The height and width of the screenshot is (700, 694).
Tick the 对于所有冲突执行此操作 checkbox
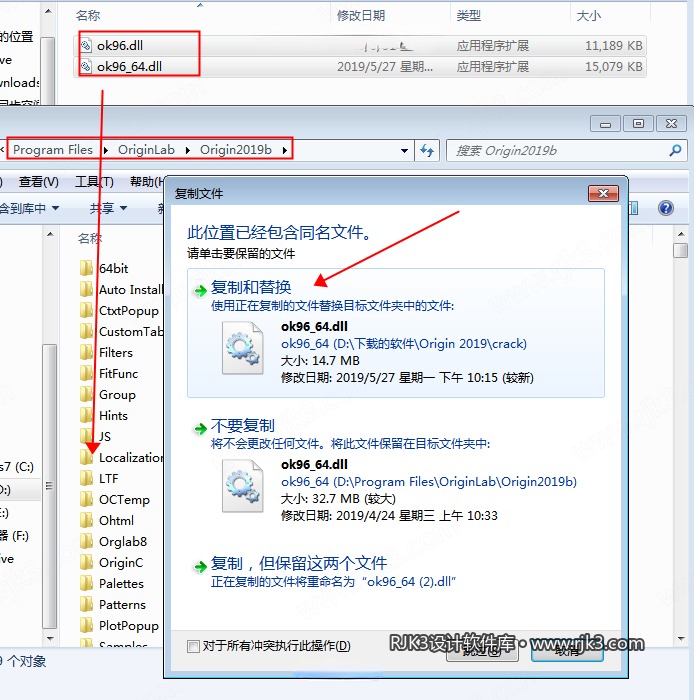193,646
